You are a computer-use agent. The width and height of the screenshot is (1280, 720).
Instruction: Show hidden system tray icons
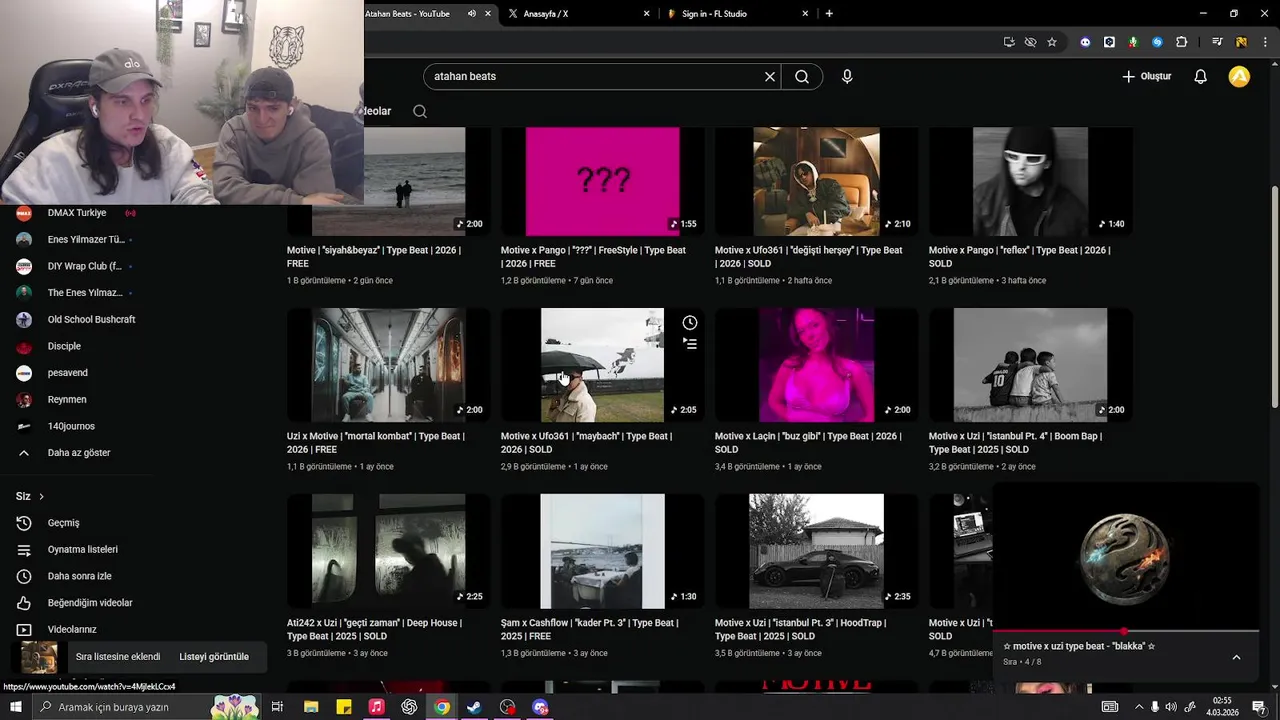[1138, 707]
